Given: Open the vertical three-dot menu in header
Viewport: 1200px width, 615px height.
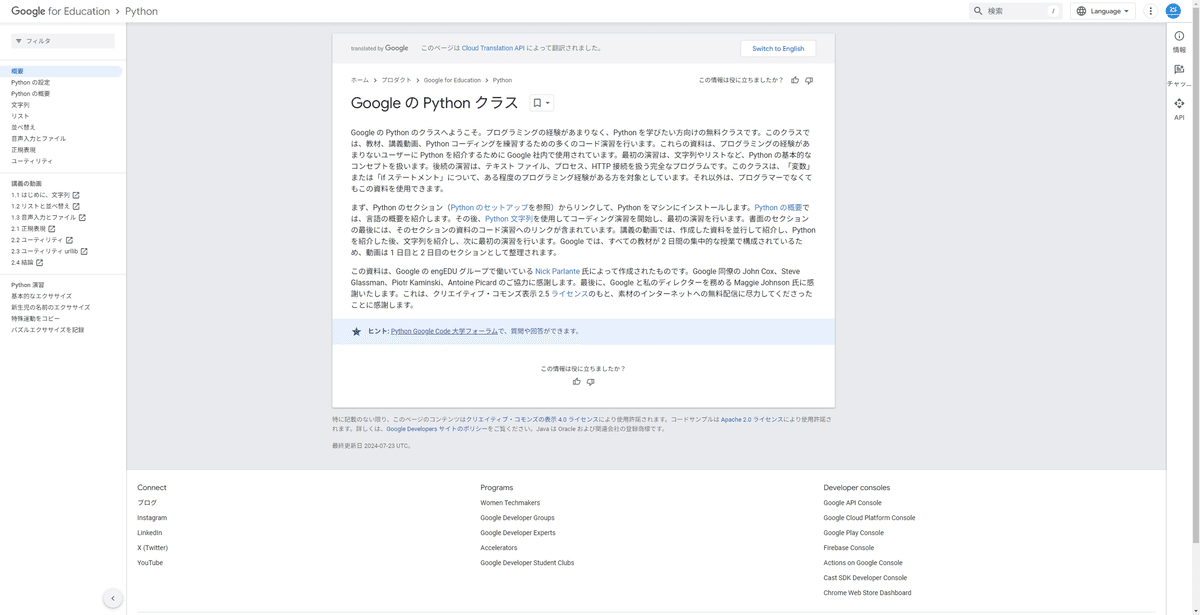Looking at the screenshot, I should click(1150, 11).
